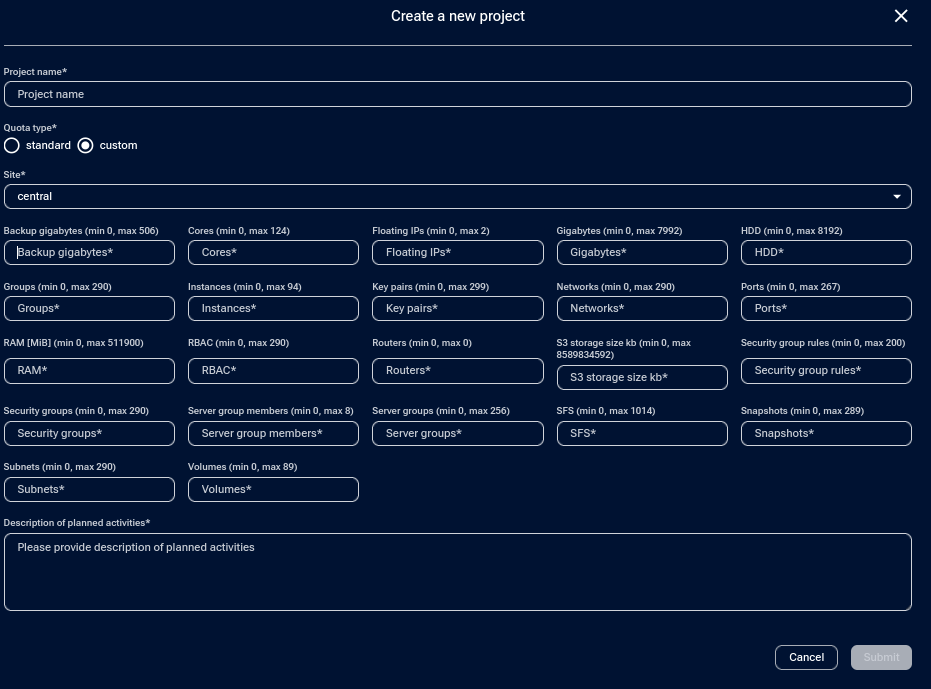Click the Project name input field
This screenshot has width=931, height=689.
coord(457,94)
